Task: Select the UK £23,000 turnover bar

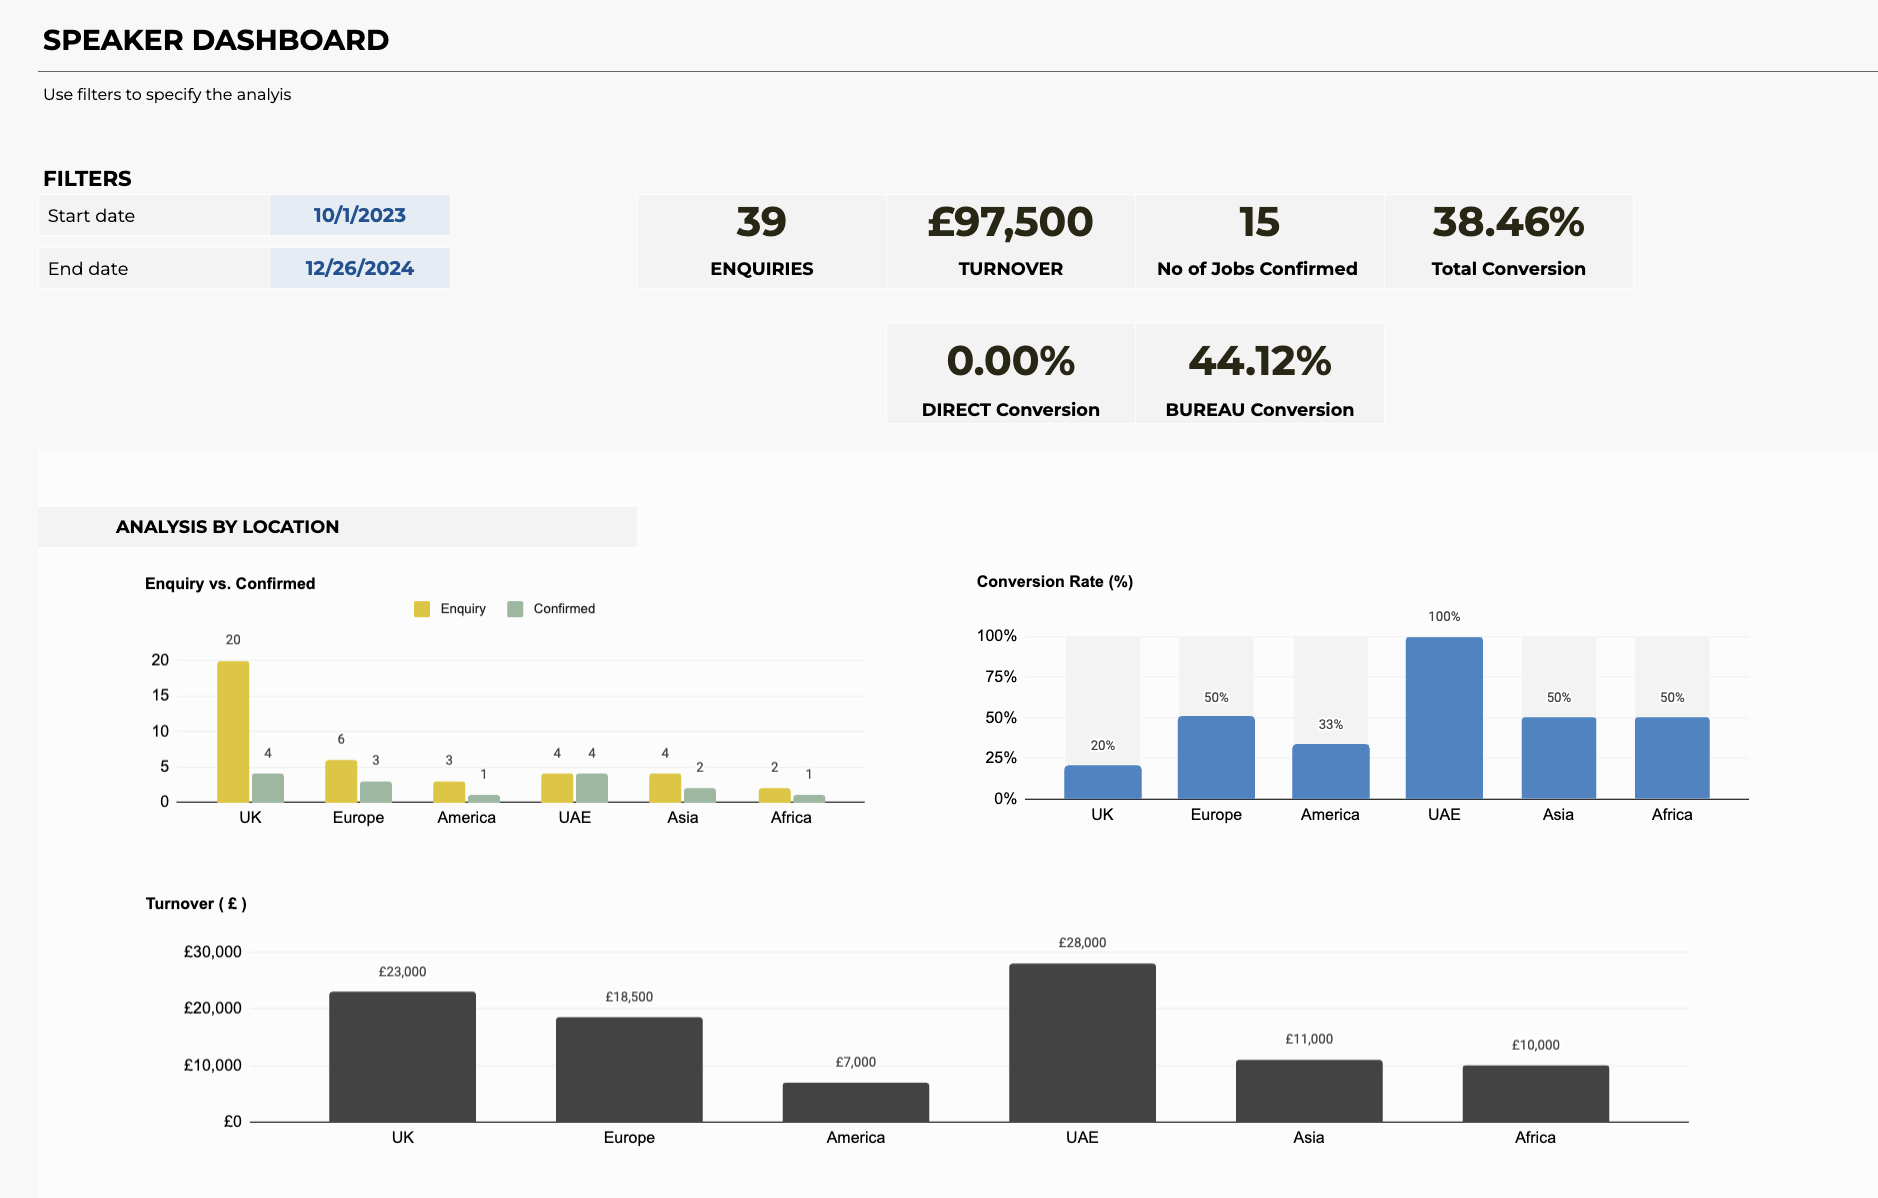Action: click(402, 1056)
